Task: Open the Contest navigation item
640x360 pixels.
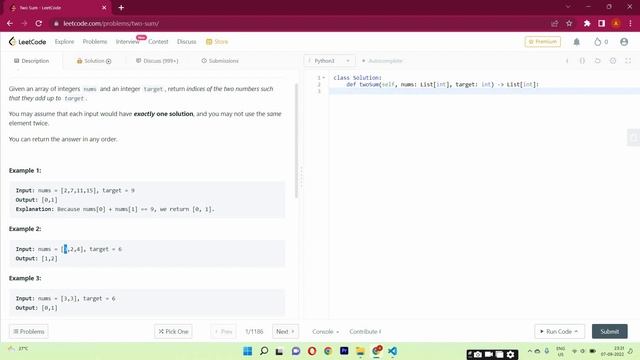Action: (x=158, y=42)
